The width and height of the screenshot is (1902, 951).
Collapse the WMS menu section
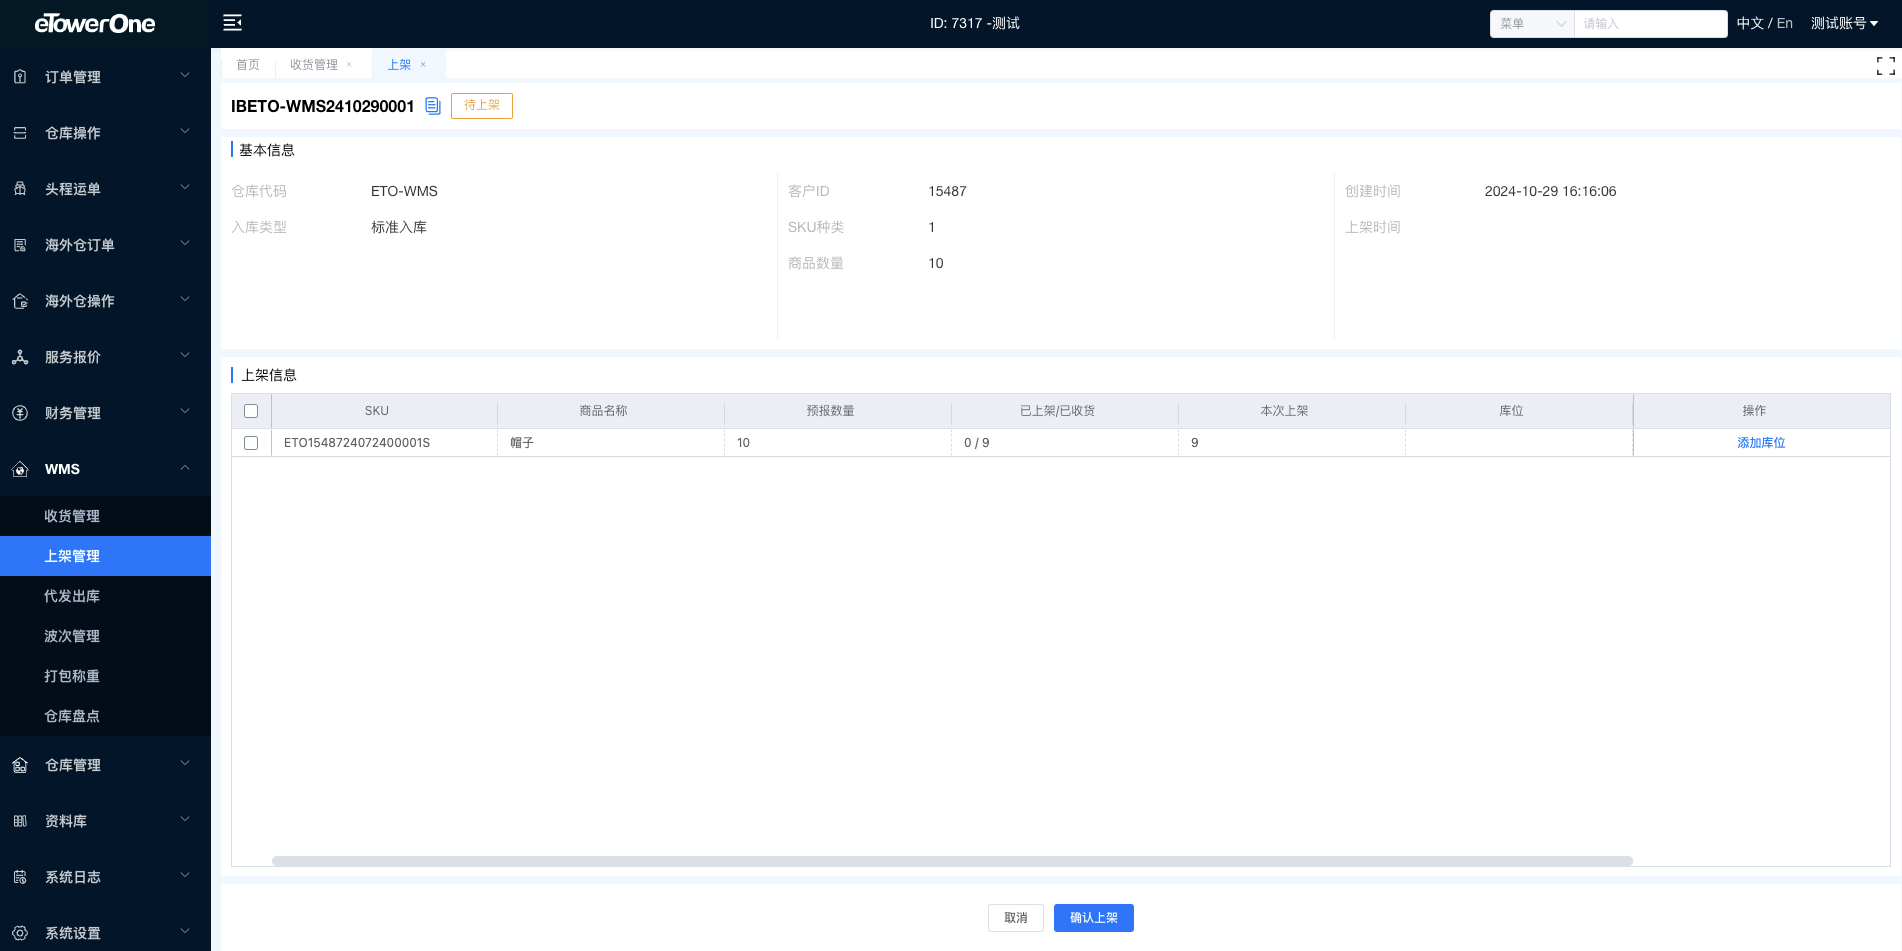click(185, 468)
